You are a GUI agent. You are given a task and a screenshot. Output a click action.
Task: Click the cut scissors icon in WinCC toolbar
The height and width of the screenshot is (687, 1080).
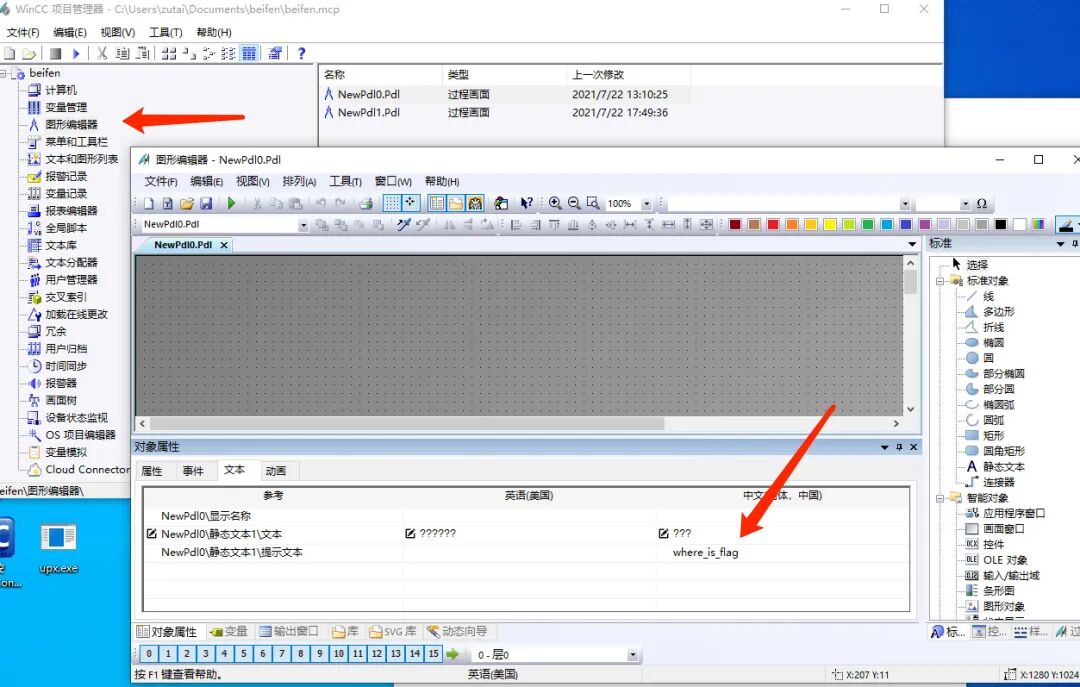click(x=102, y=53)
